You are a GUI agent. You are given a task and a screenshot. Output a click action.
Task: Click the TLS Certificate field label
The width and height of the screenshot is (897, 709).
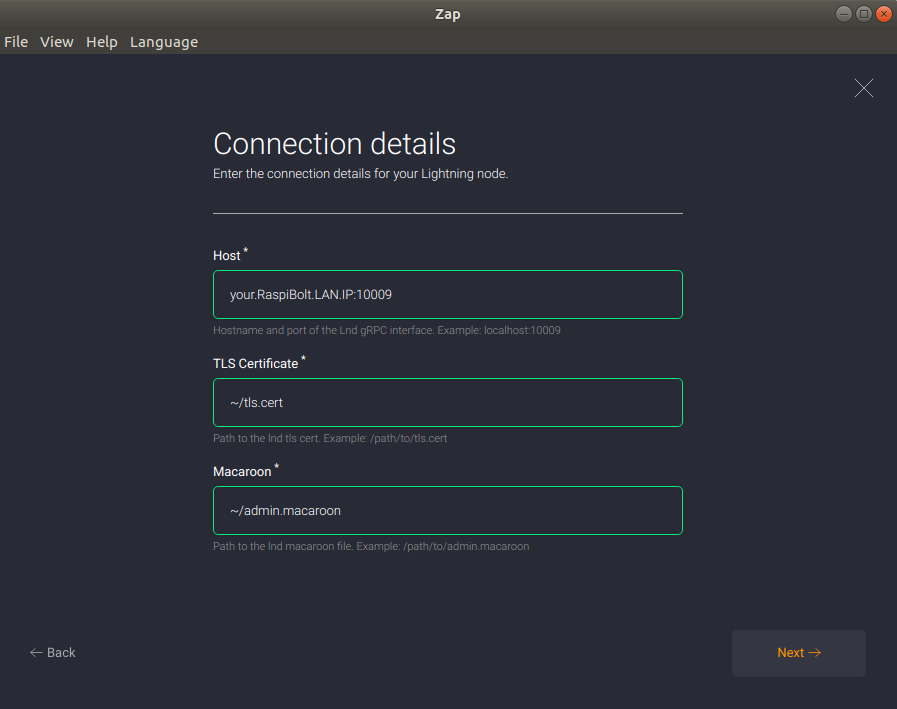pyautogui.click(x=255, y=364)
